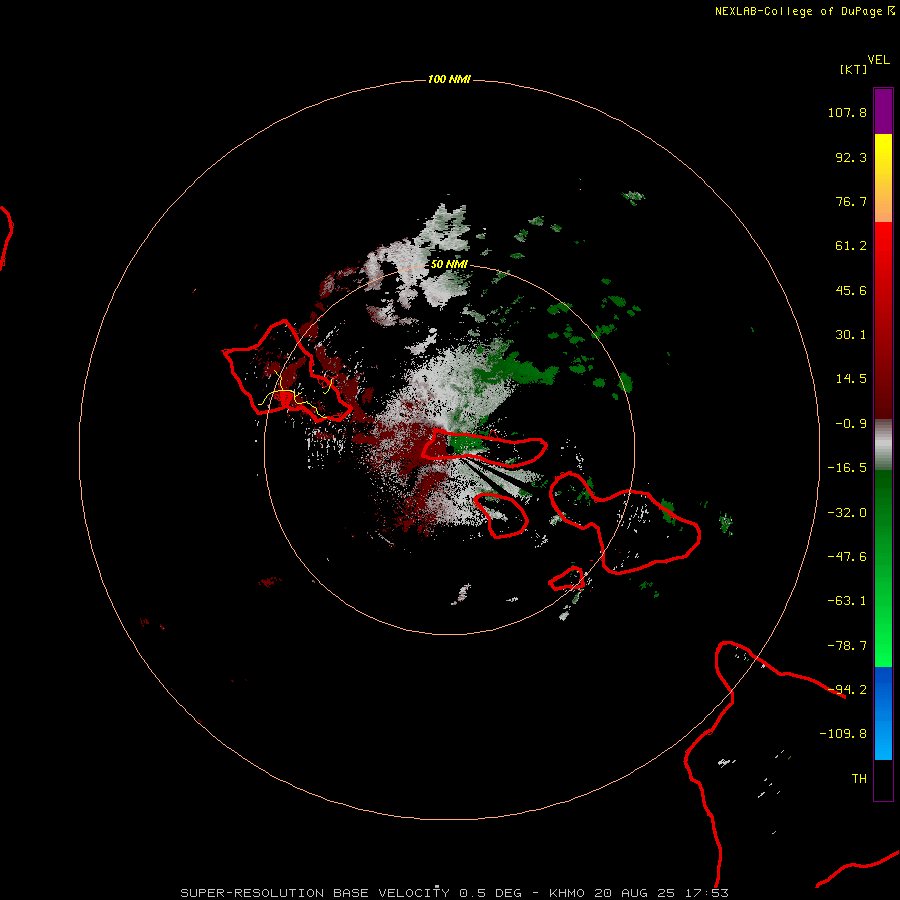The width and height of the screenshot is (900, 900).
Task: Click the -32.0 velocity scale value
Action: [847, 513]
